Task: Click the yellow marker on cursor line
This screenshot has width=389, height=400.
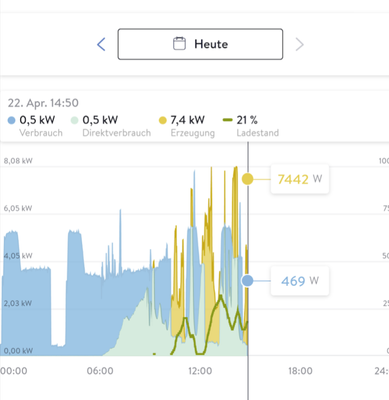Action: [248, 179]
